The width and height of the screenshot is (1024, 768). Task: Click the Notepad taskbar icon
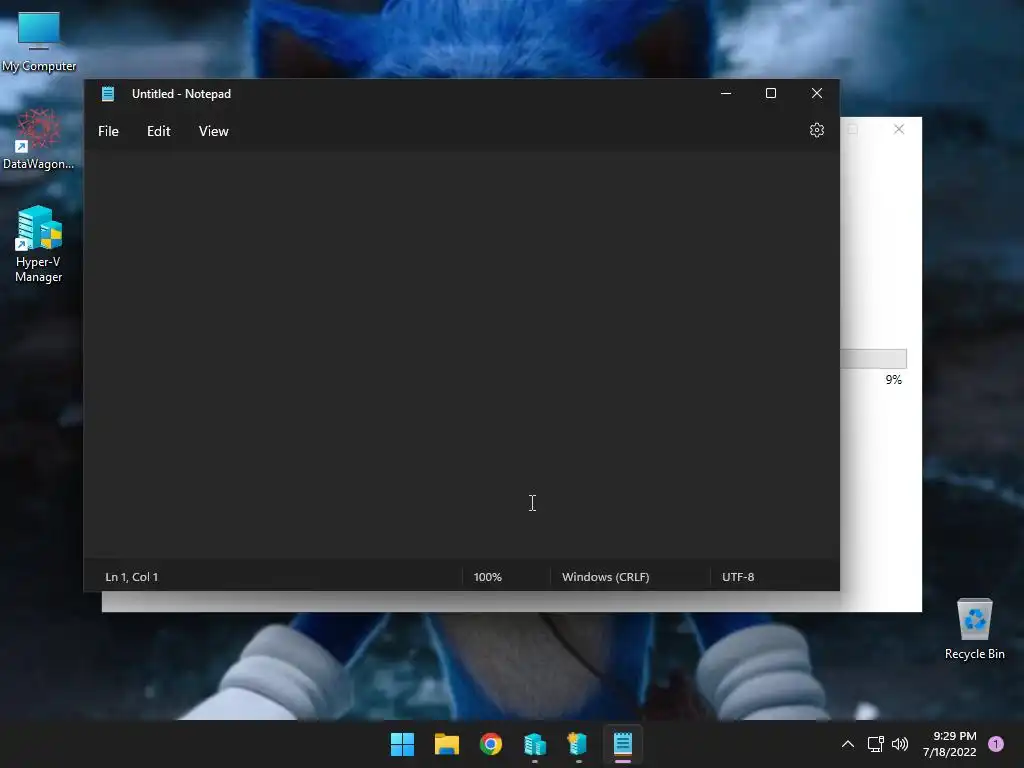tap(623, 744)
